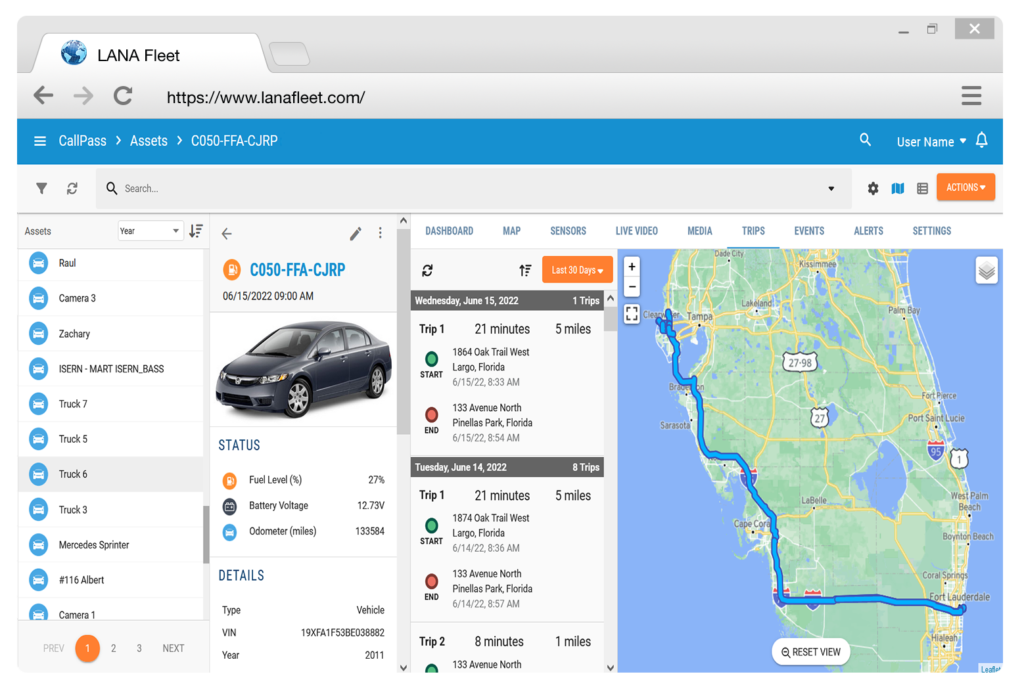The width and height of the screenshot is (1024, 689).
Task: Open the filter options with the funnel icon
Action: point(41,188)
